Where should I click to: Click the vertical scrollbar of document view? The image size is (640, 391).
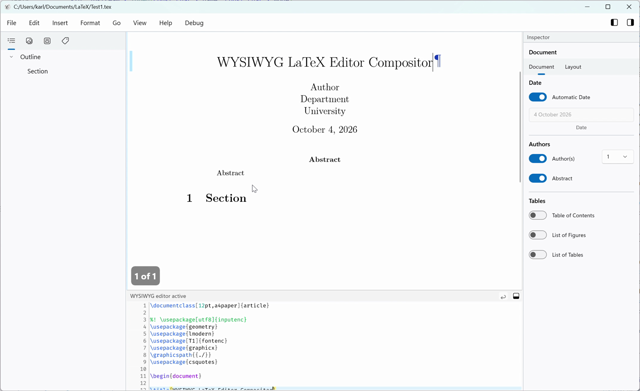pos(520,127)
